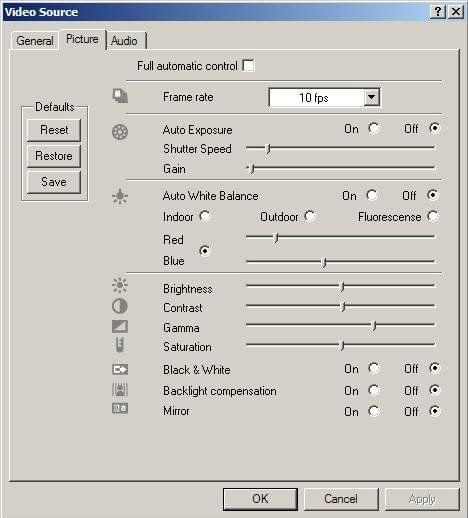Select the Outdoor white balance preset
The image size is (468, 518).
310,216
